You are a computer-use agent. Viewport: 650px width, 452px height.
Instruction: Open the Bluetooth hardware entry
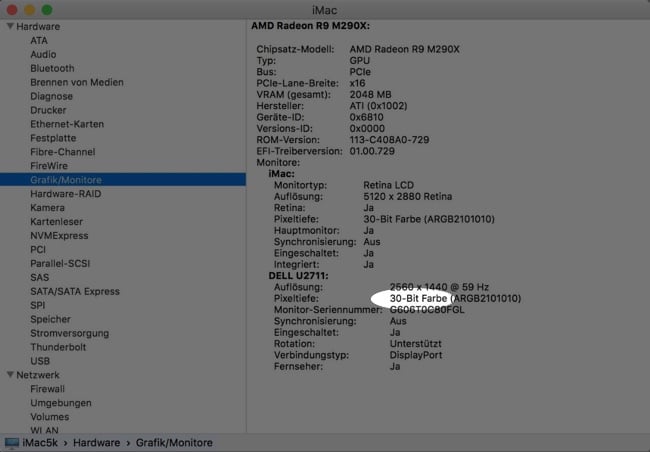pyautogui.click(x=52, y=68)
